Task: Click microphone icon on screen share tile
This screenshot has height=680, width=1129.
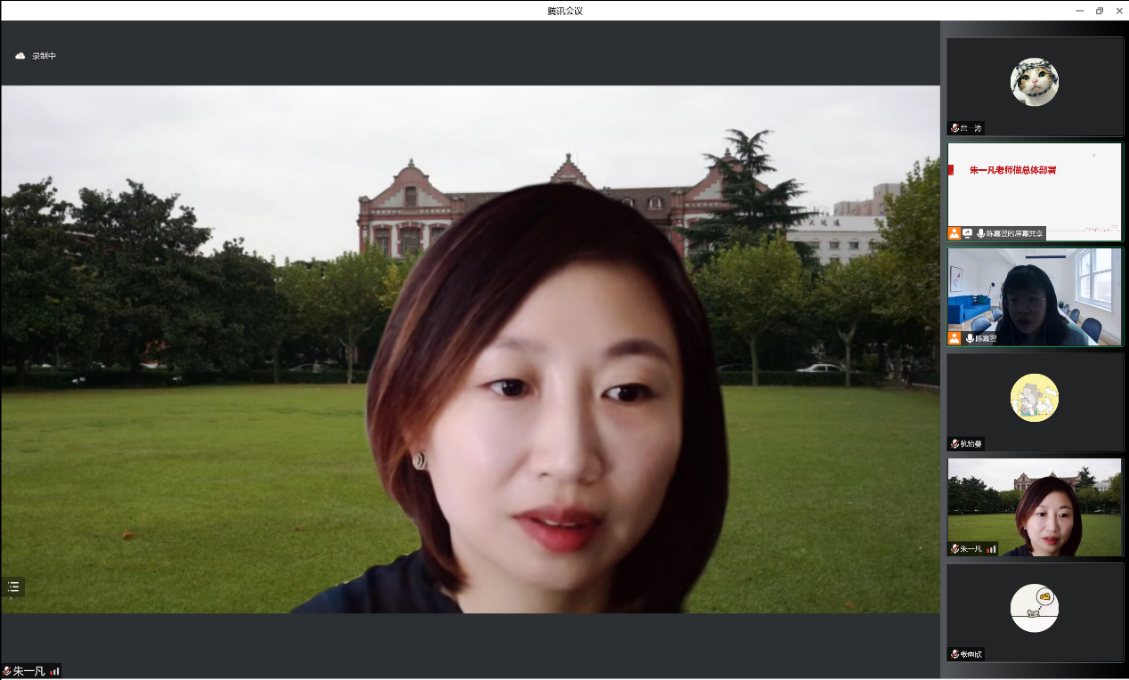Action: [981, 233]
